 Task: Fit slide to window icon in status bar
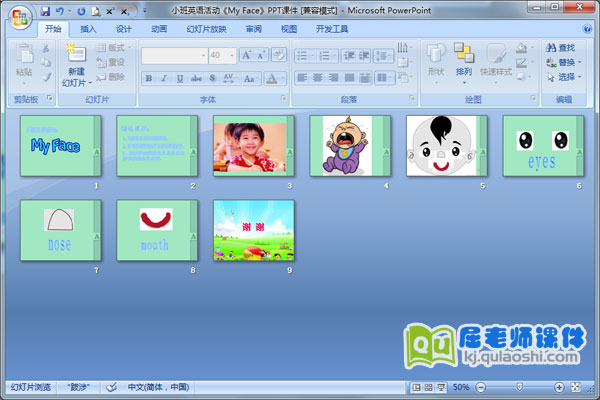click(x=575, y=387)
